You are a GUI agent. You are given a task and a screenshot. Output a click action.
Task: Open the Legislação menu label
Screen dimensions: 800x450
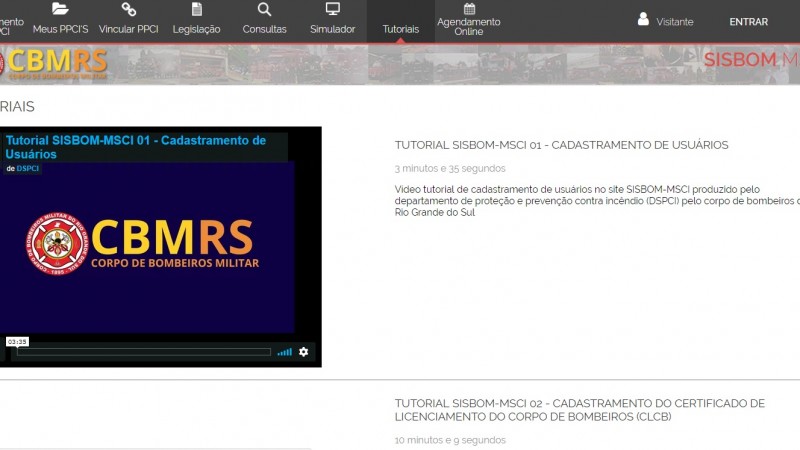196,30
